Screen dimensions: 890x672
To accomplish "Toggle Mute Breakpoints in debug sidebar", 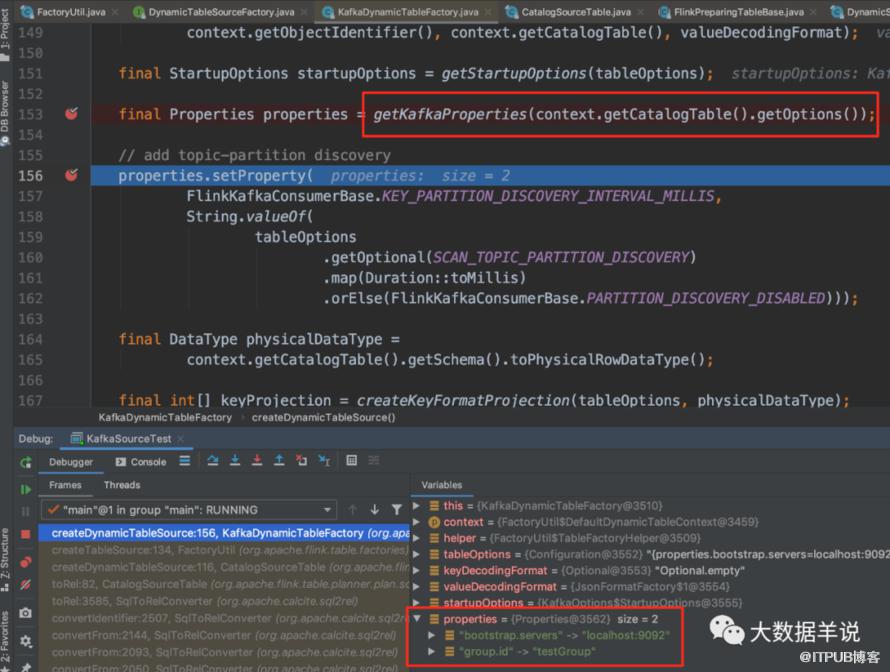I will [26, 585].
